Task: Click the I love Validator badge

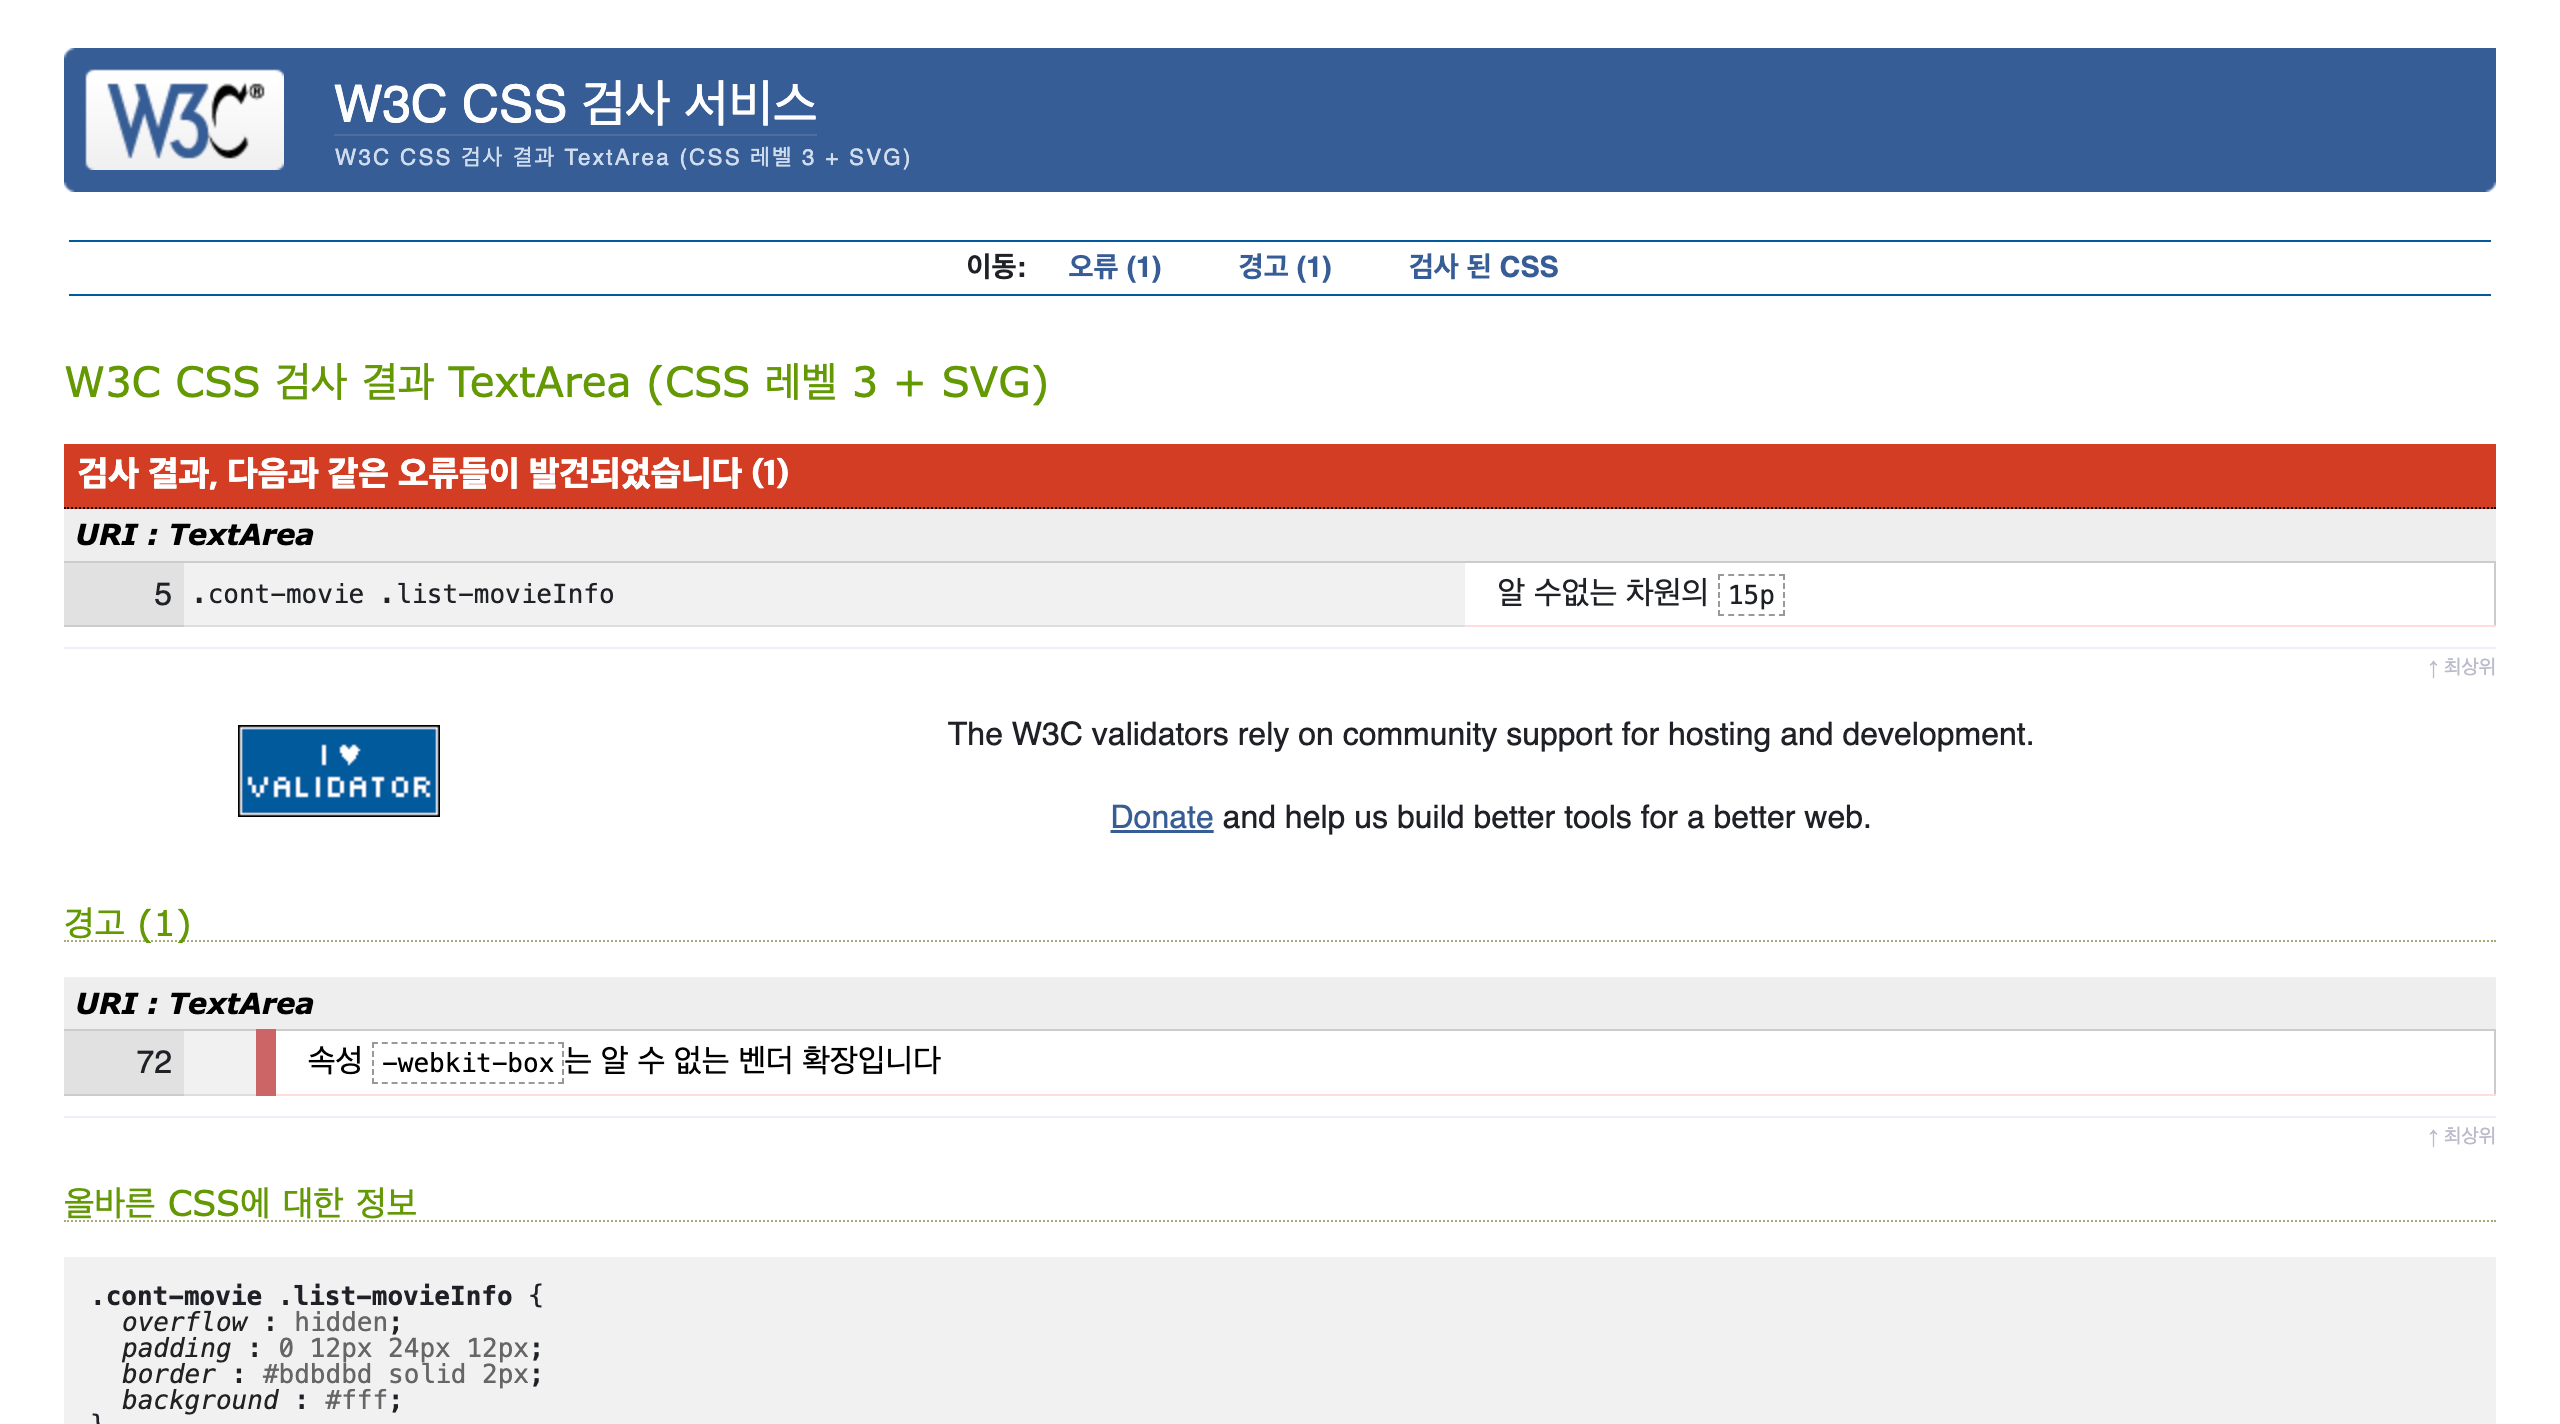Action: coord(338,771)
